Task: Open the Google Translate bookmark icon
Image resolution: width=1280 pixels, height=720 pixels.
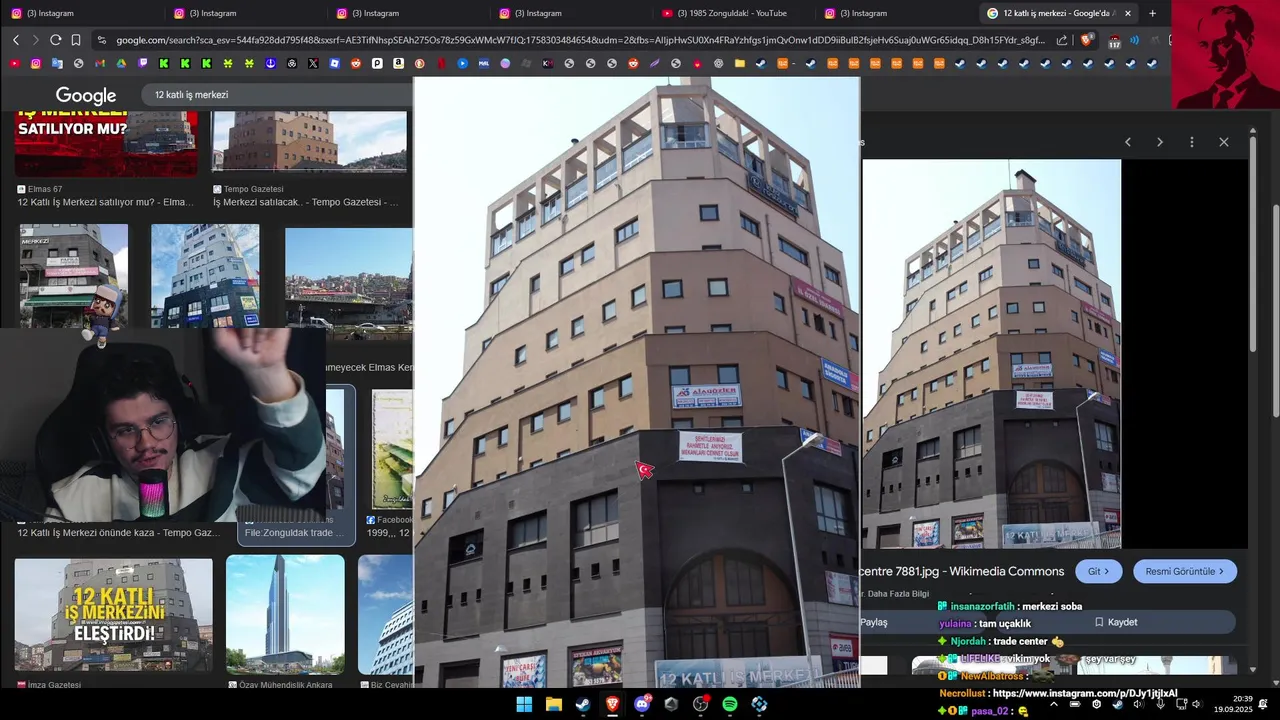Action: point(57,63)
